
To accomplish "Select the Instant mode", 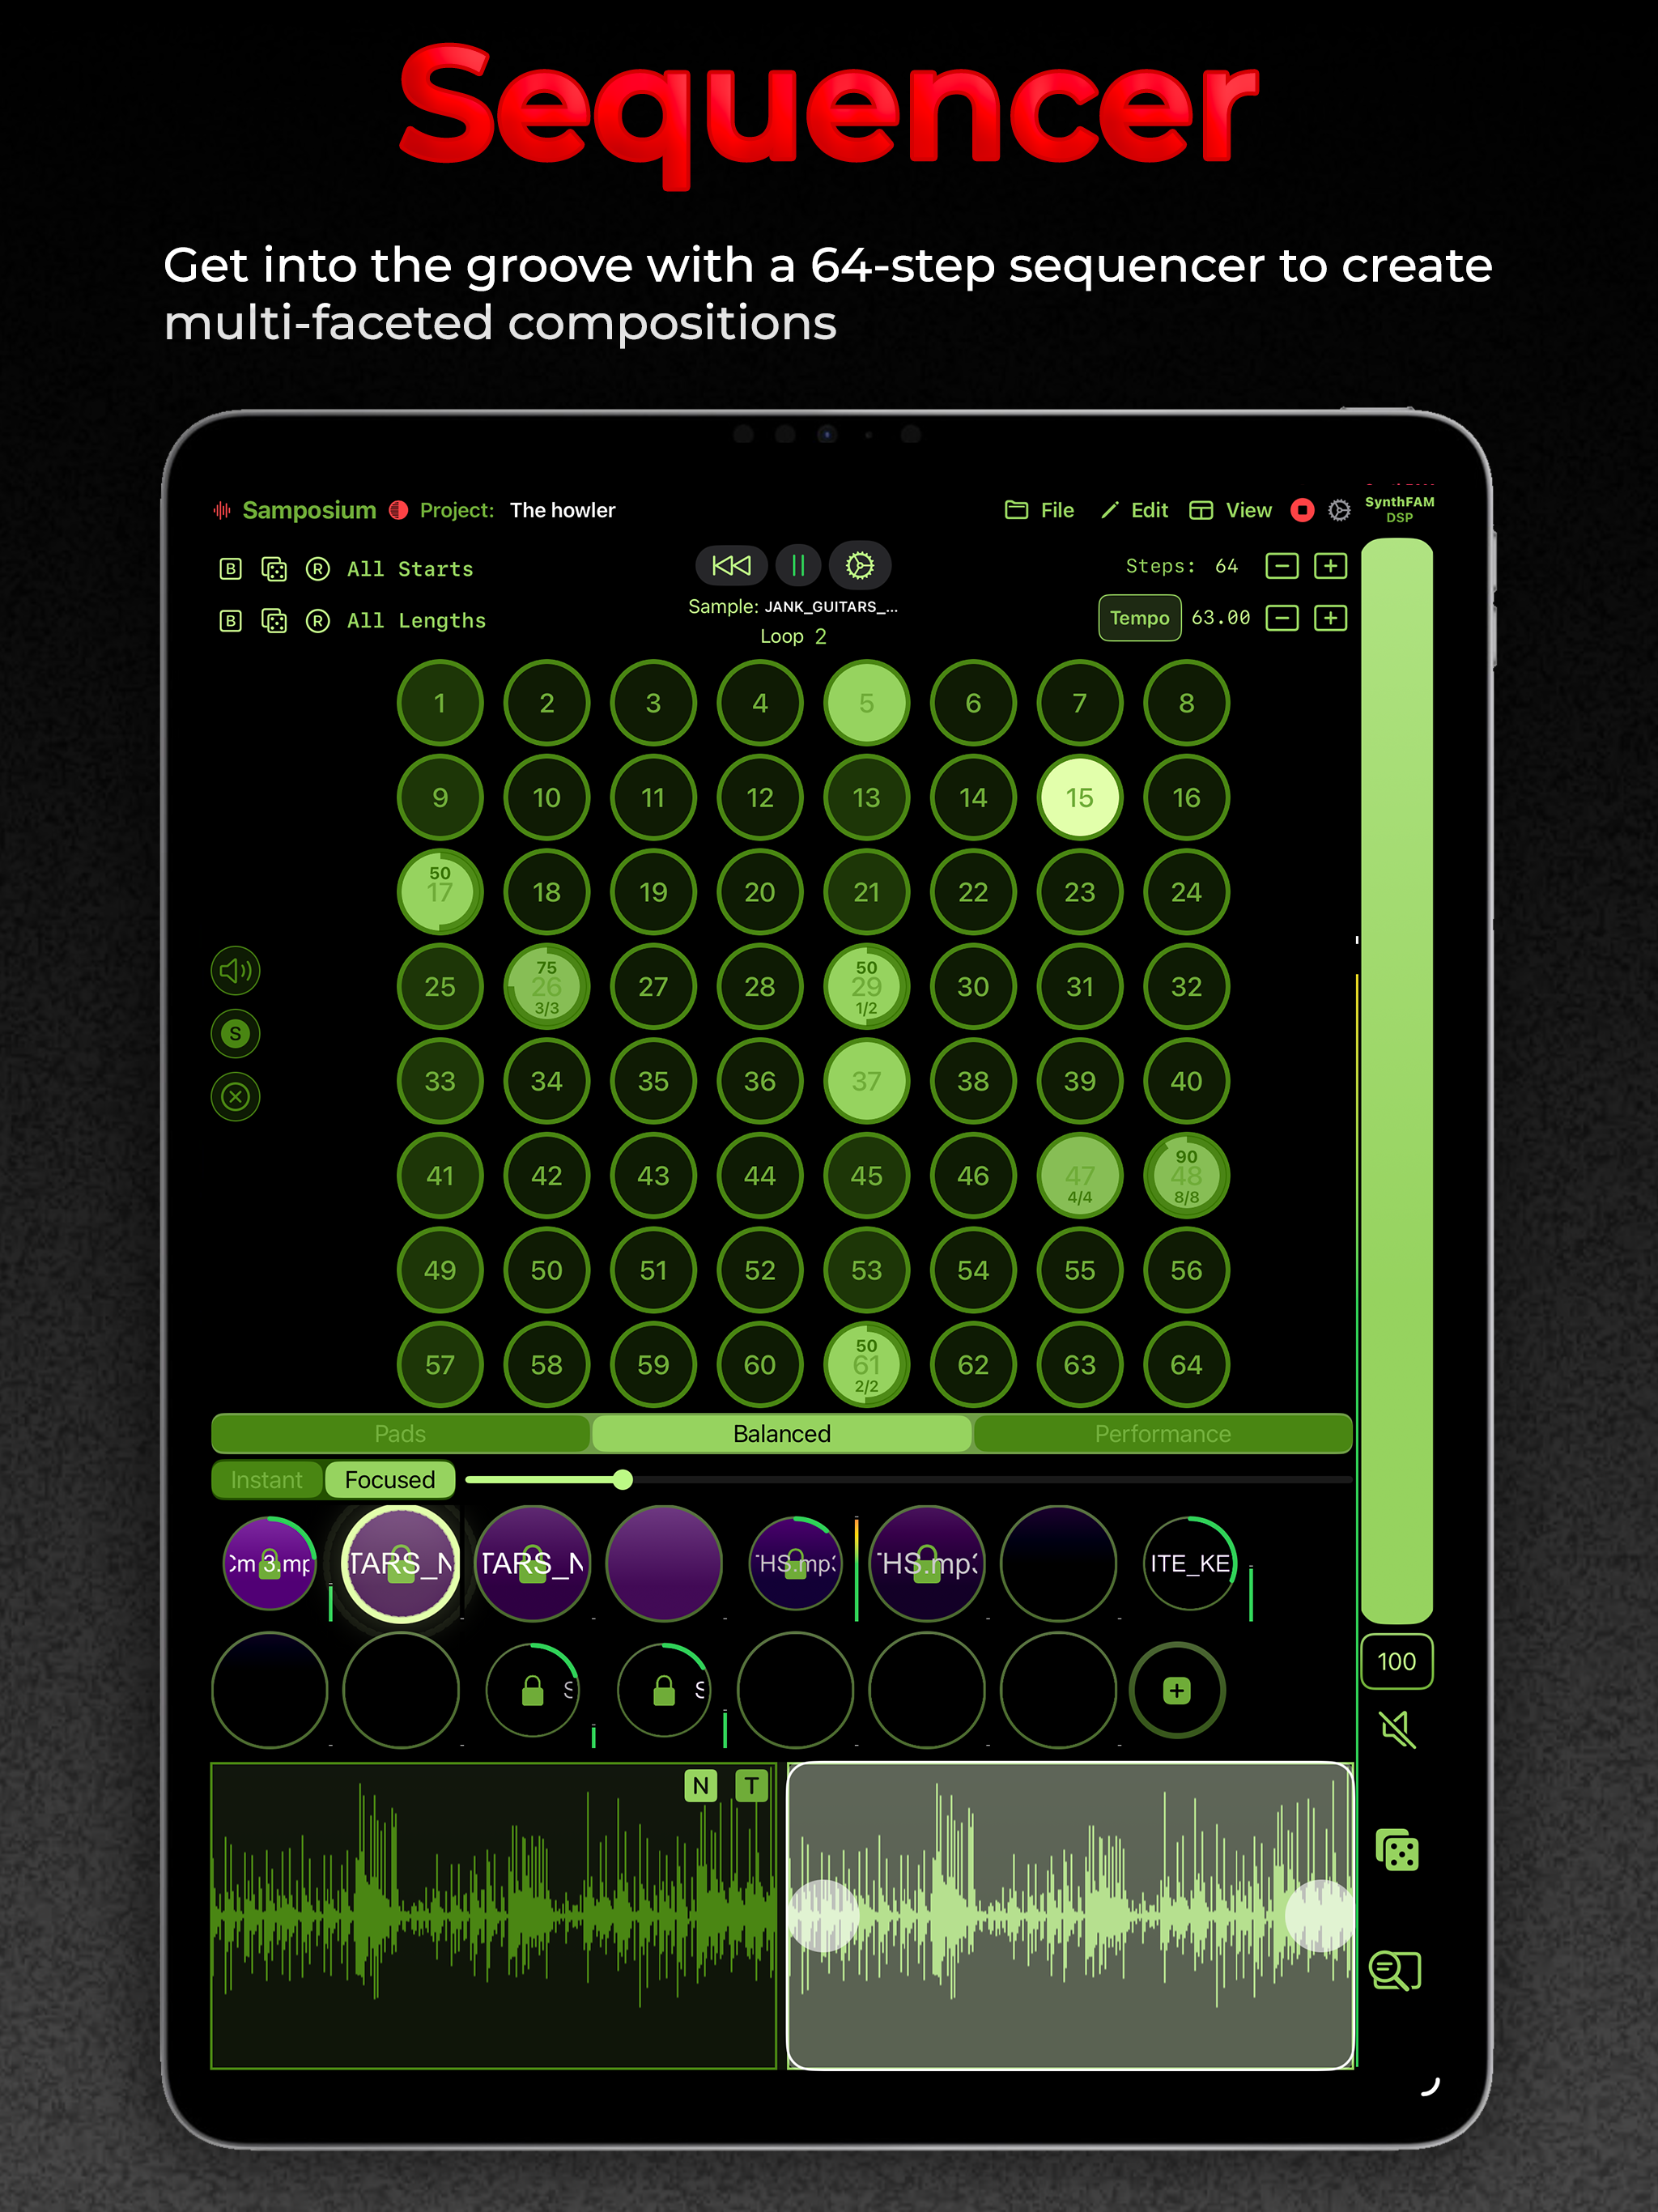I will 267,1480.
